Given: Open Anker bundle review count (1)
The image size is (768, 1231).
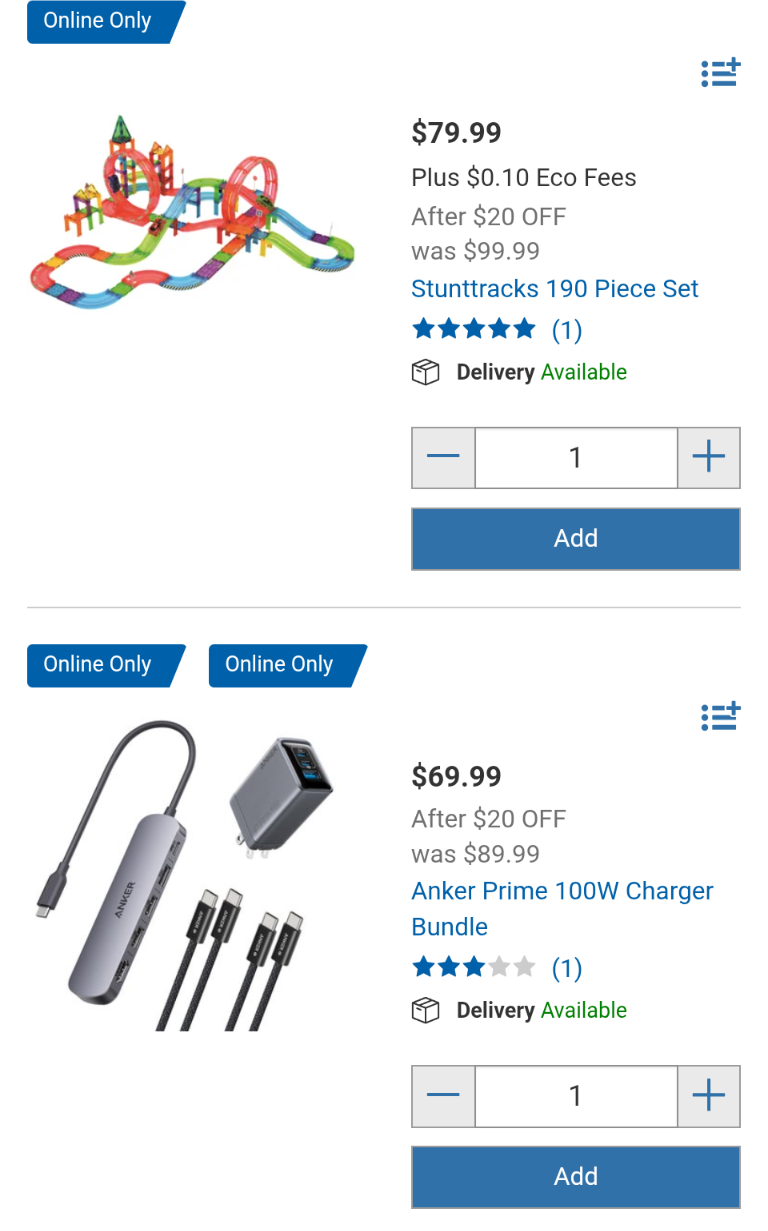Looking at the screenshot, I should click(567, 968).
